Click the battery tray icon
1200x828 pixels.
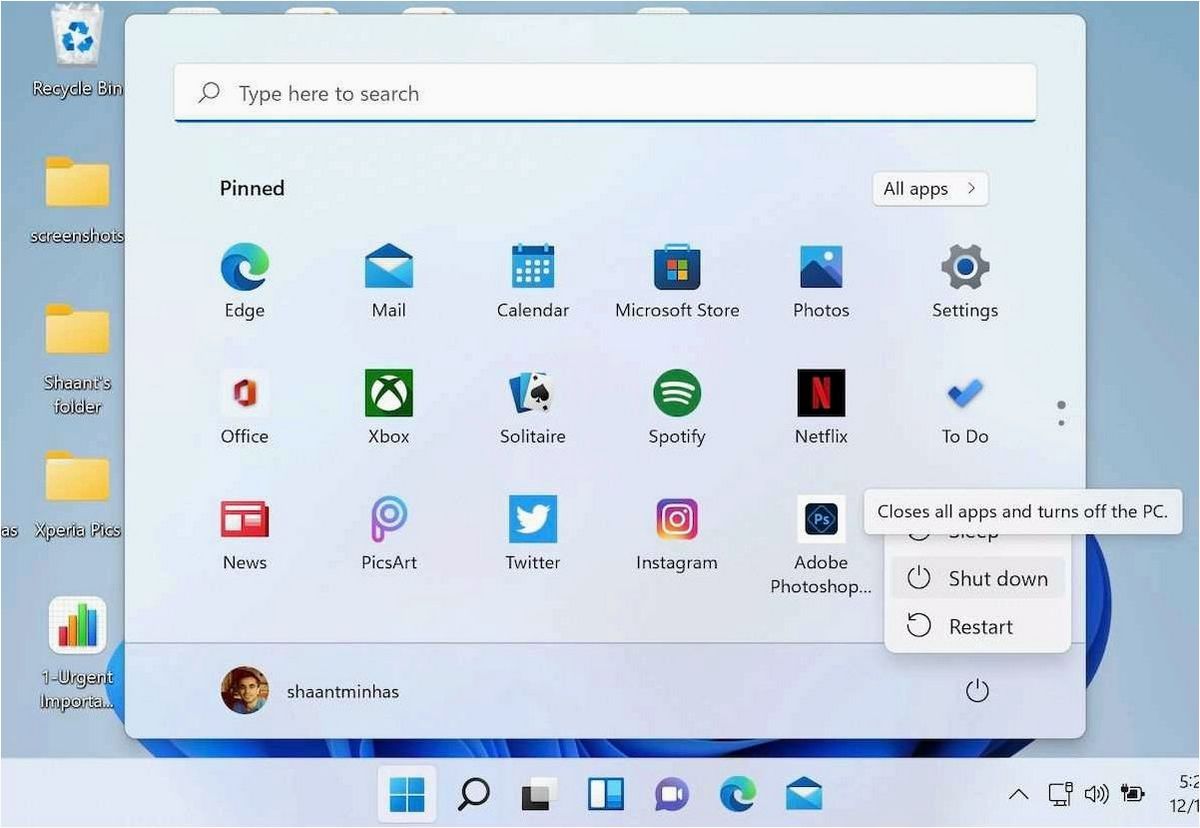[1133, 795]
